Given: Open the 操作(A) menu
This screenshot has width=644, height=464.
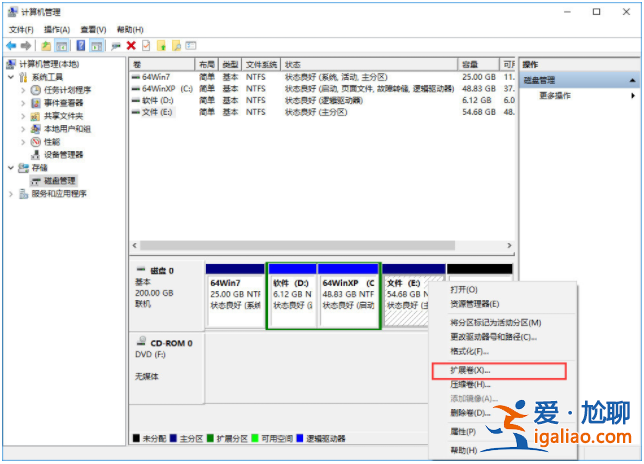Looking at the screenshot, I should (57, 30).
